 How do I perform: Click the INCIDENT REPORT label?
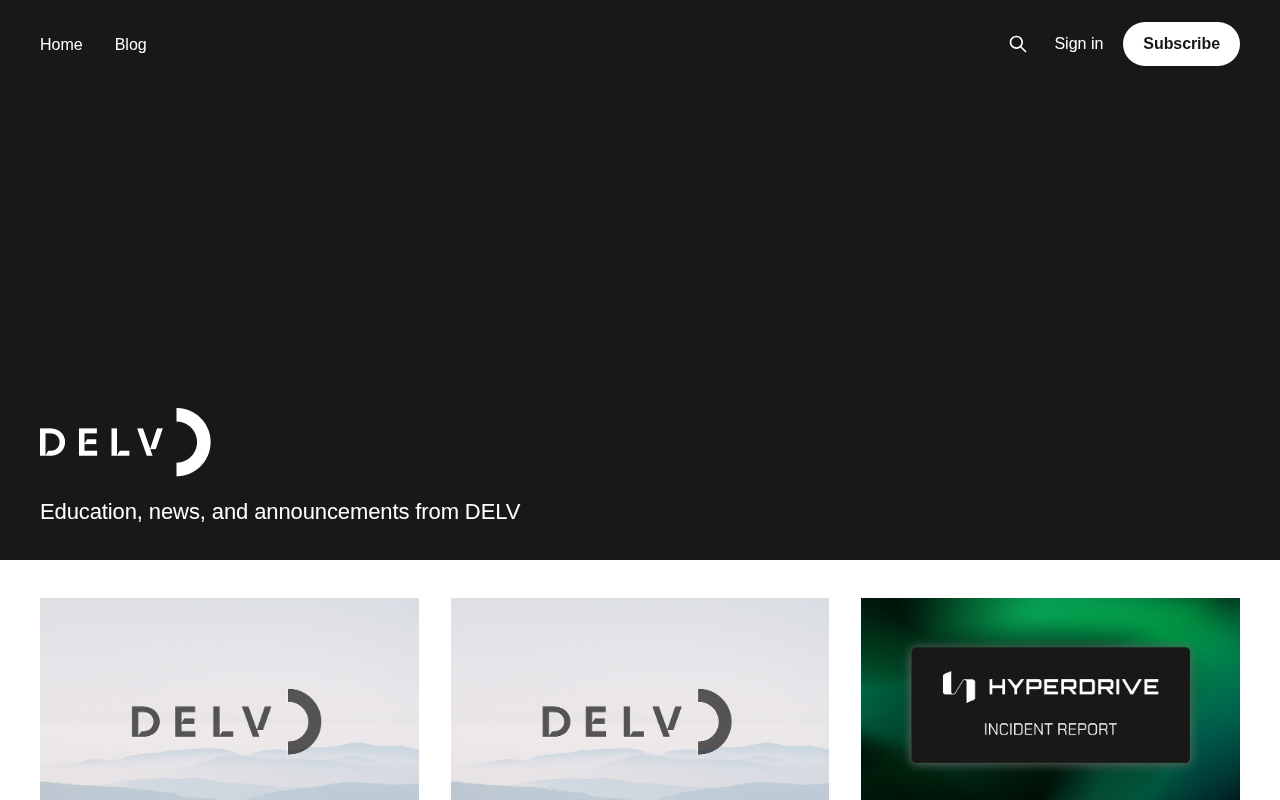click(x=1050, y=729)
